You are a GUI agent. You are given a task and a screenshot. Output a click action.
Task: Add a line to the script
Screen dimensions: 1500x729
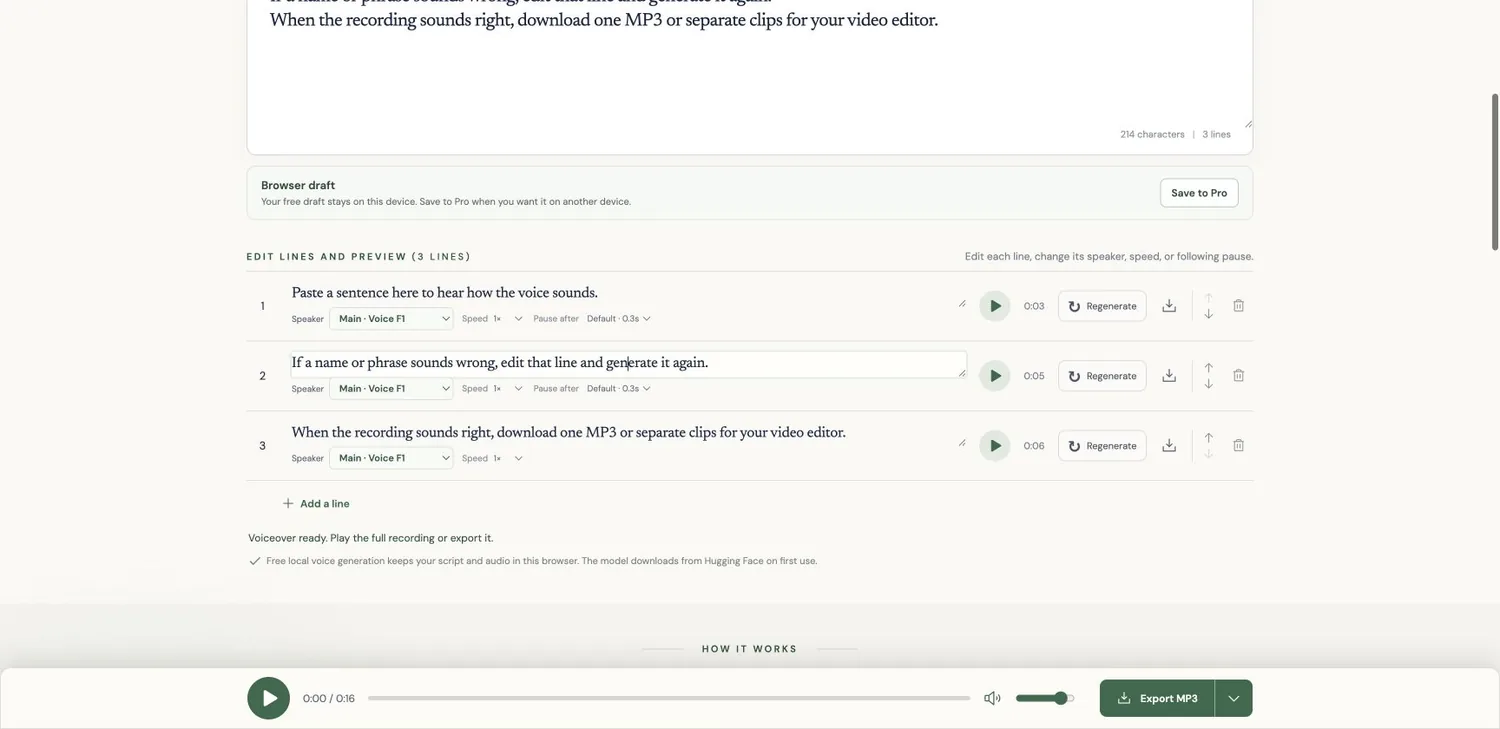point(316,504)
